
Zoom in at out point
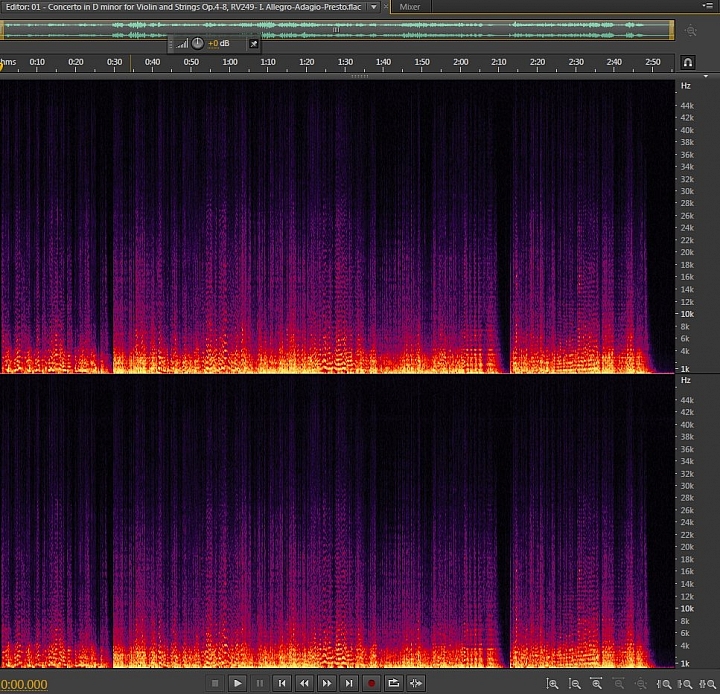pos(685,684)
